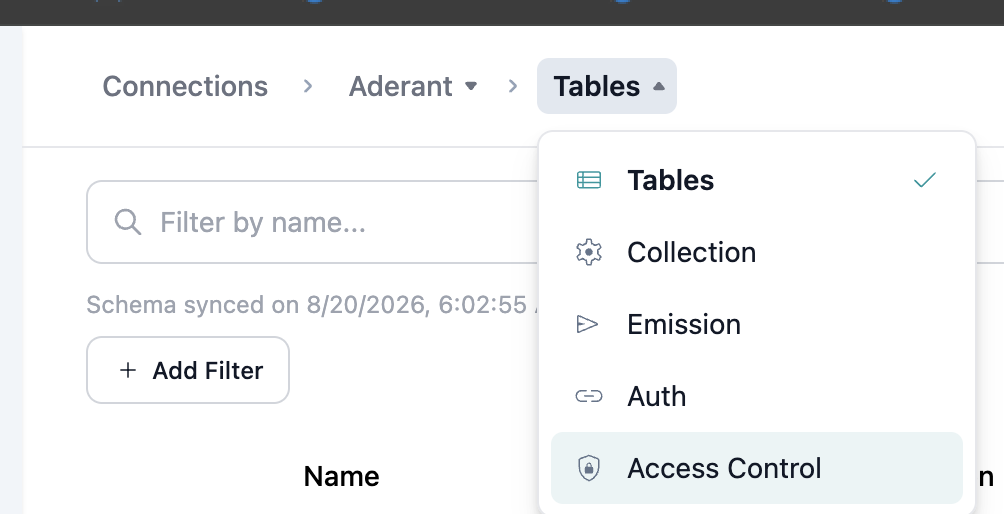This screenshot has width=1004, height=514.
Task: Choose Collection from the dropdown menu
Action: pos(757,252)
